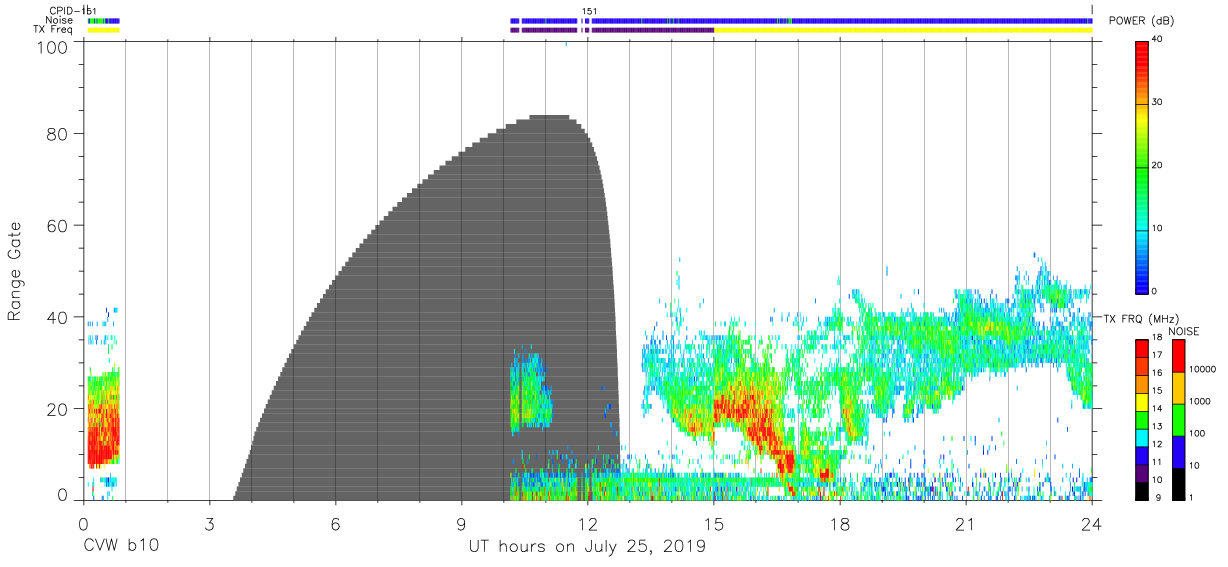Viewport: 1228px width, 567px height.
Task: Click the blue Noise strip above 18 UT
Action: click(x=840, y=20)
